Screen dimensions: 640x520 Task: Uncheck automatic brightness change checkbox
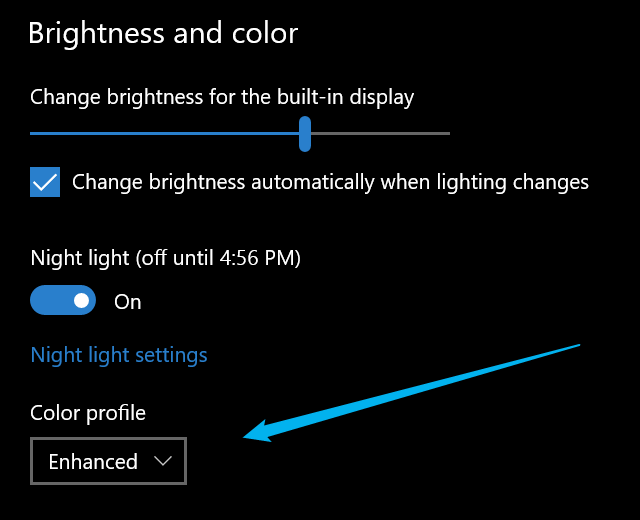click(45, 183)
